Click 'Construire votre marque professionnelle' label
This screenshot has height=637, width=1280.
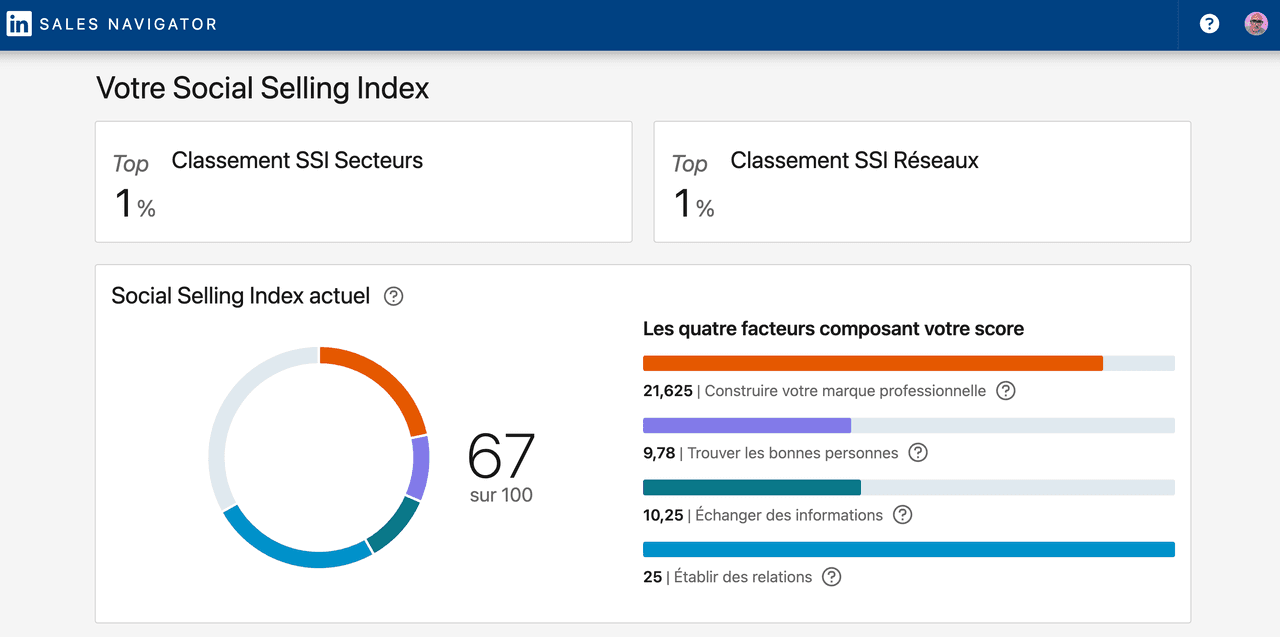pyautogui.click(x=845, y=391)
